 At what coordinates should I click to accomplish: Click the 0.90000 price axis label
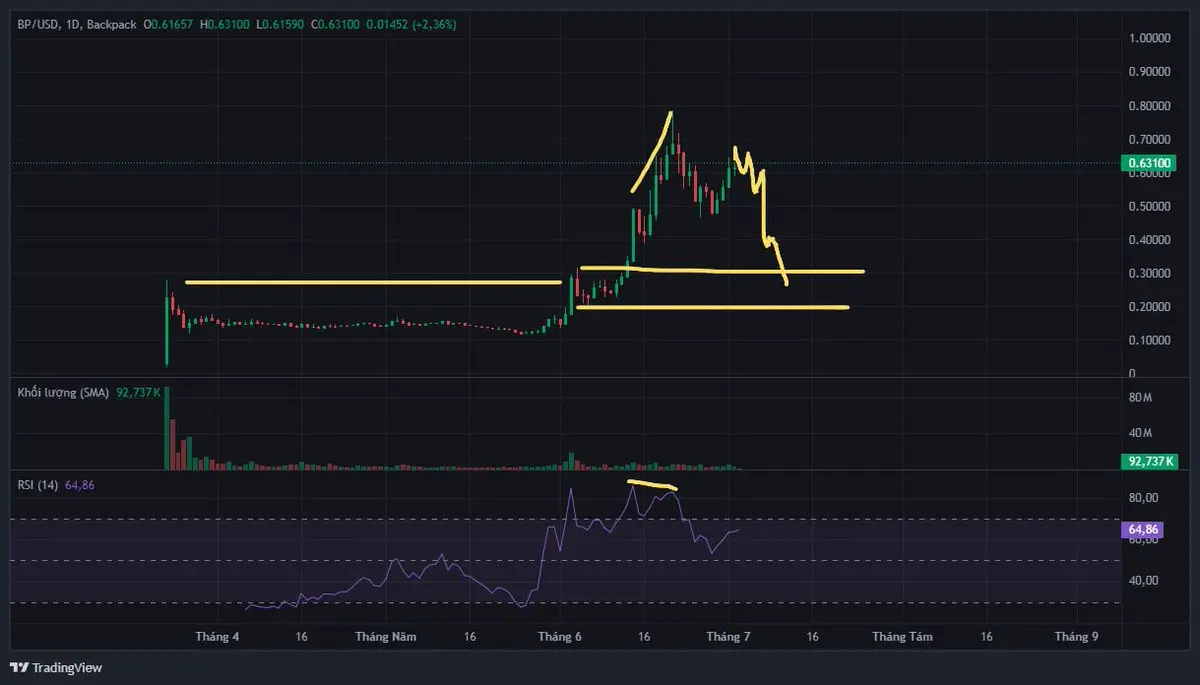click(1152, 72)
